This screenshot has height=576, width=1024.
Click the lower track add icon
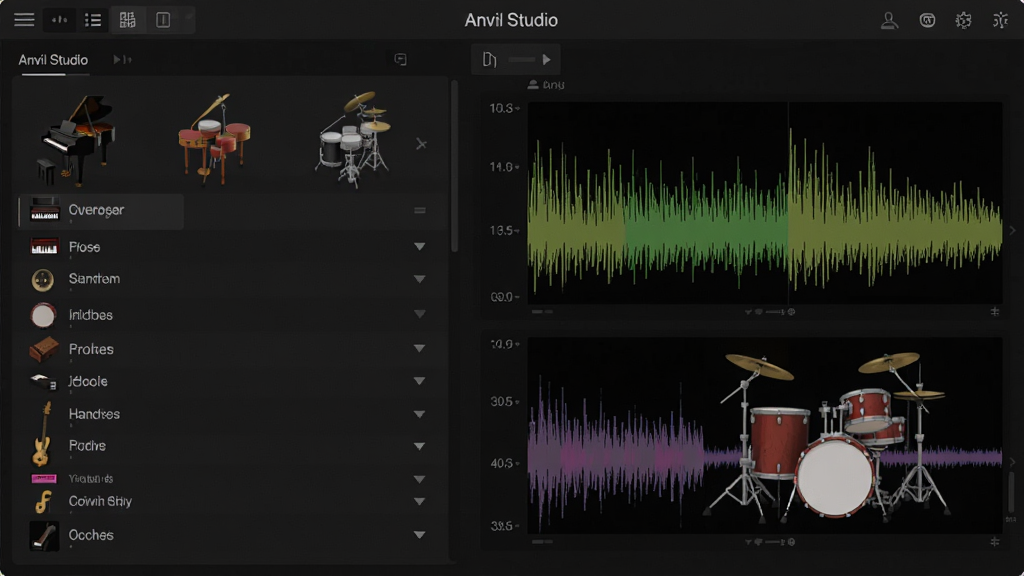(x=995, y=542)
